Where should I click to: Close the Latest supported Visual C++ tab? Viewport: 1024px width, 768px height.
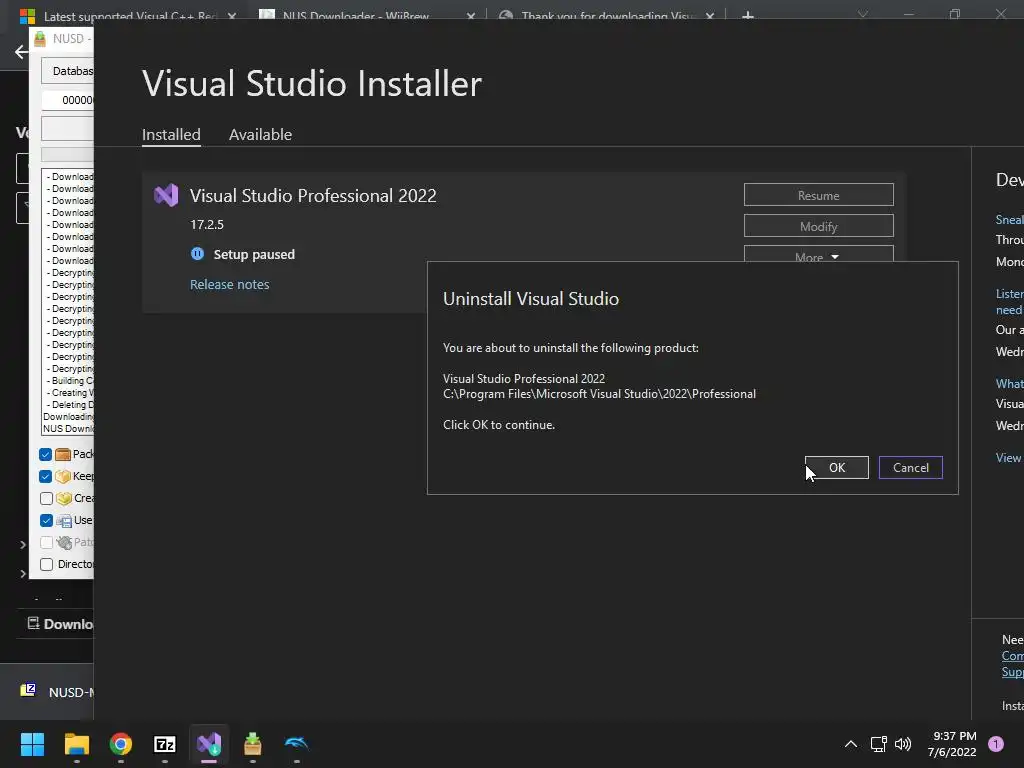point(232,16)
